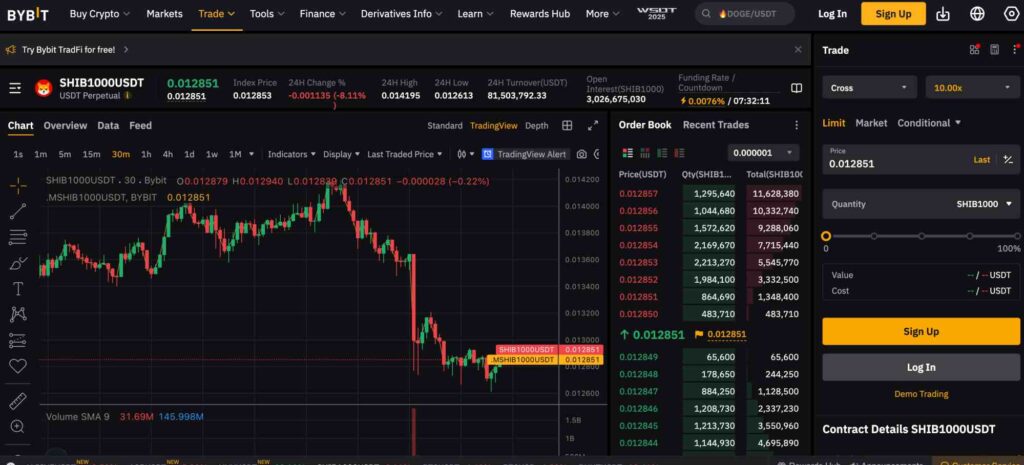Switch to the Overview tab
The width and height of the screenshot is (1024, 465).
[x=65, y=125]
